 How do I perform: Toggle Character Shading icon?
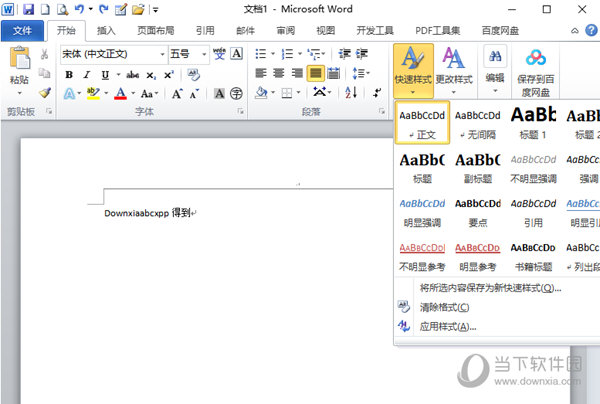(219, 93)
